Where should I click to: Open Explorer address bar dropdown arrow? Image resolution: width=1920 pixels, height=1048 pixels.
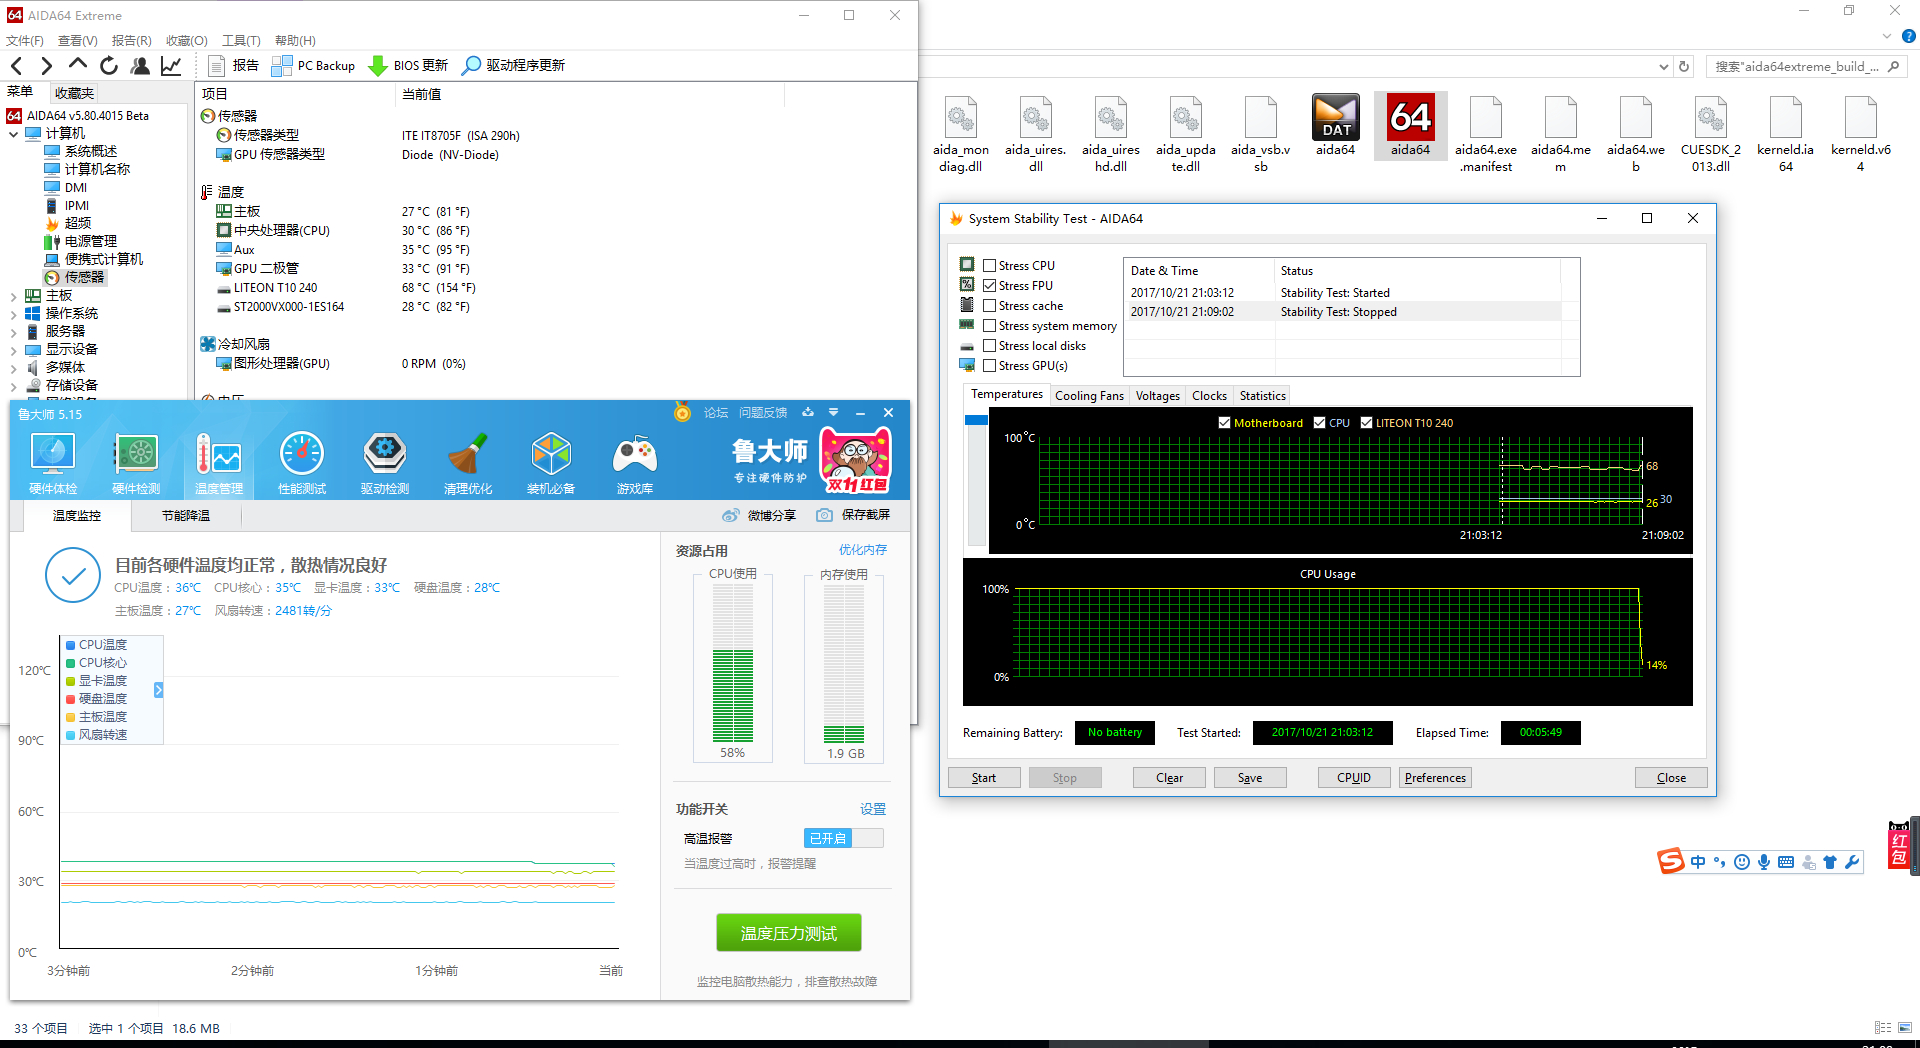[x=1663, y=67]
